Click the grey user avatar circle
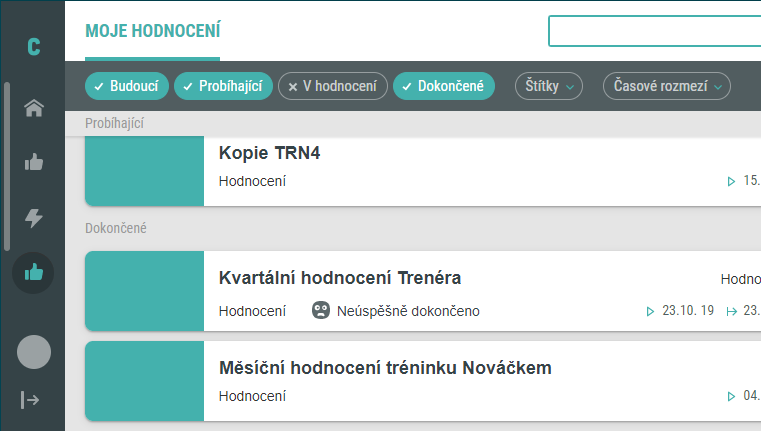The width and height of the screenshot is (761, 431). pos(33,352)
